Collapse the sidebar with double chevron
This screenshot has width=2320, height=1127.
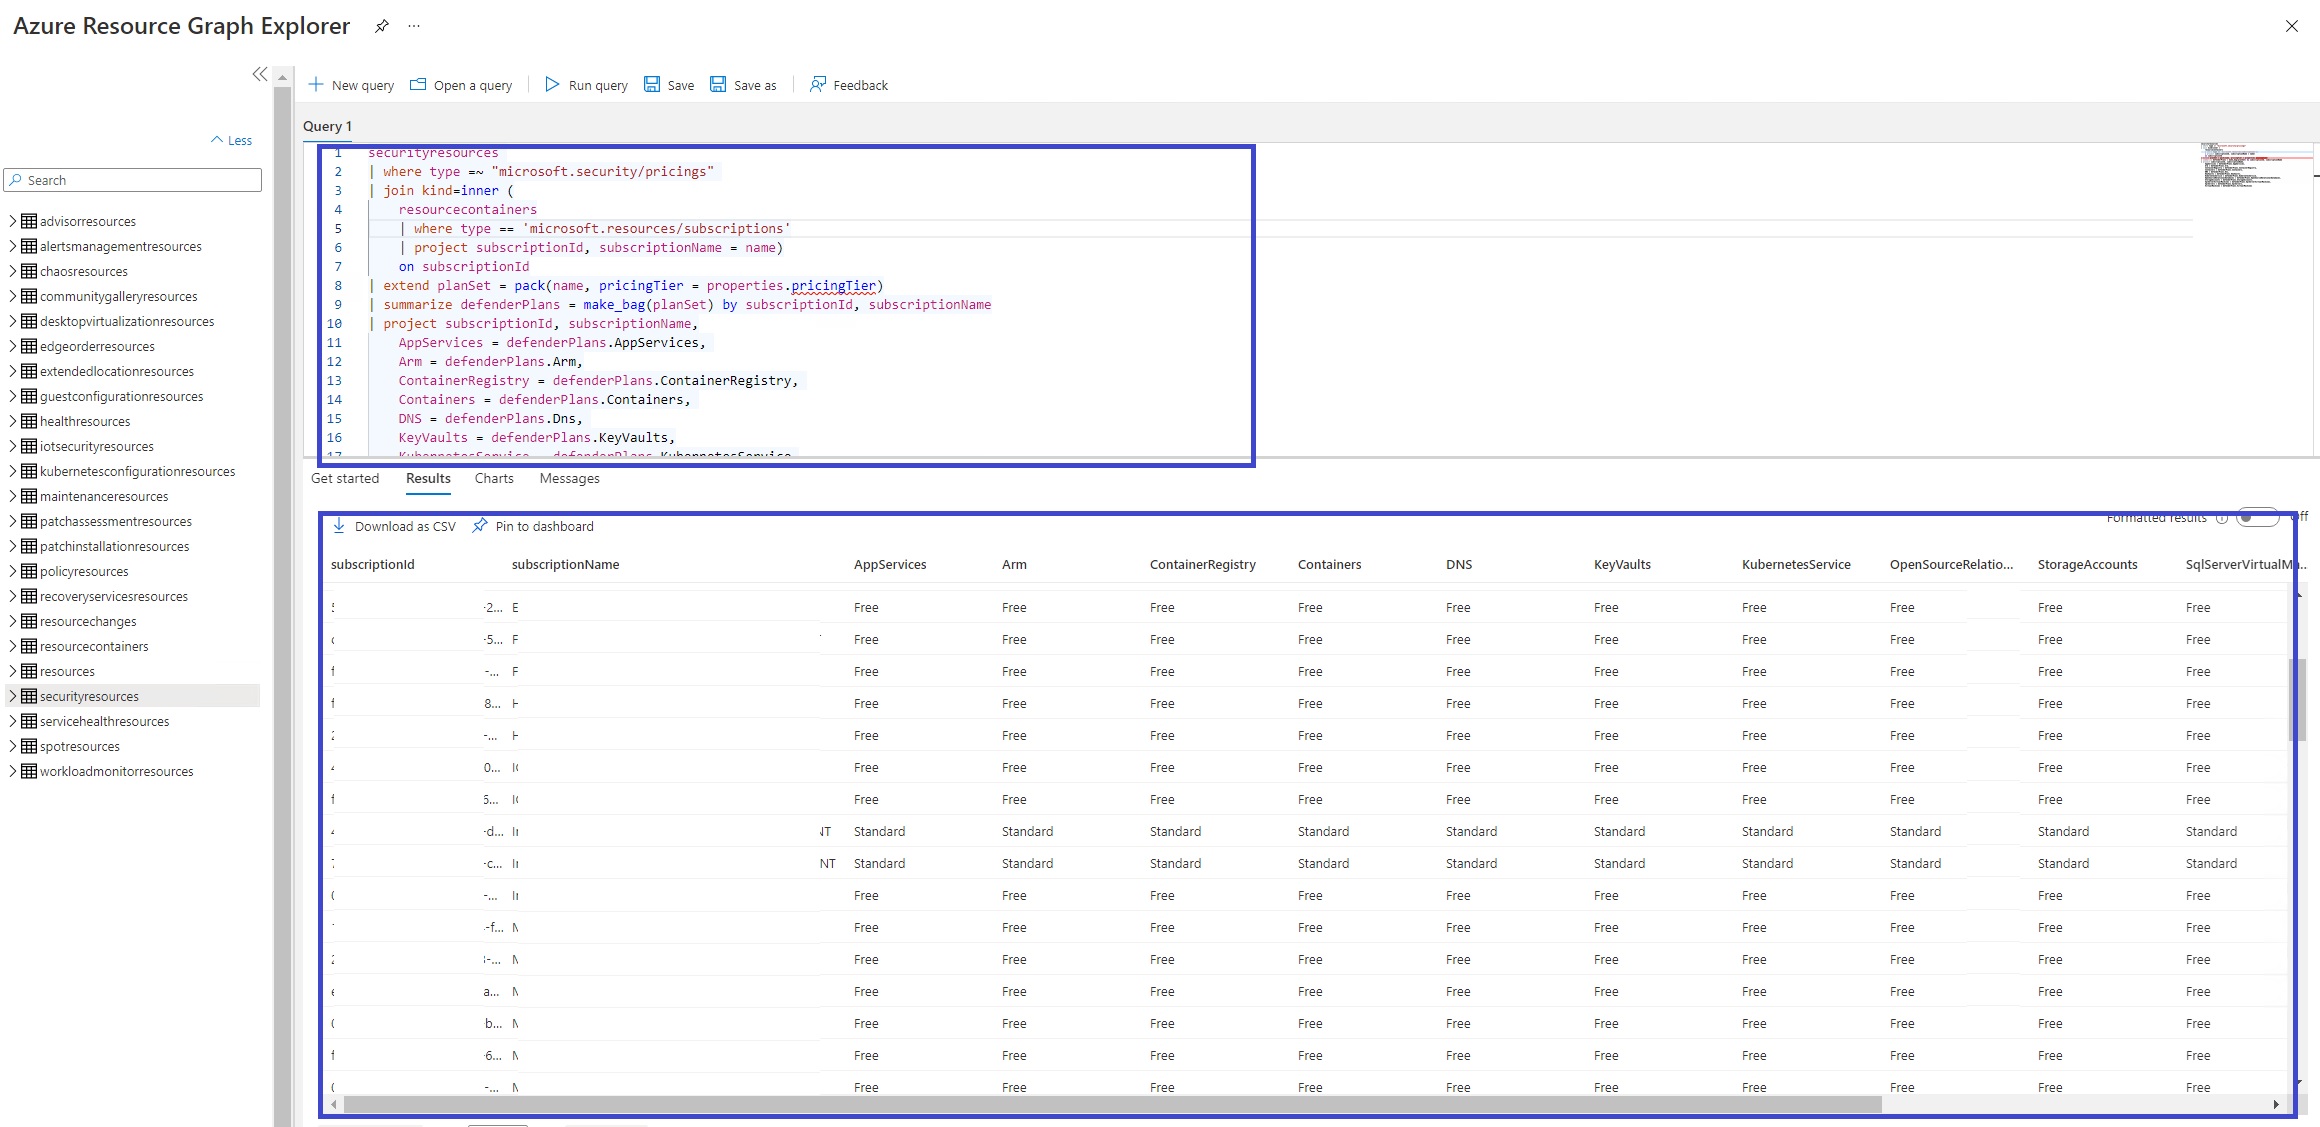[260, 74]
